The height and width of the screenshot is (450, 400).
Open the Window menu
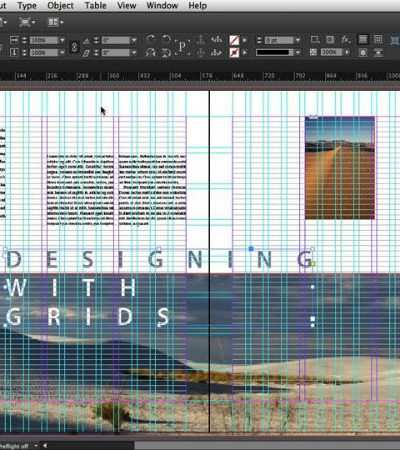tap(162, 6)
